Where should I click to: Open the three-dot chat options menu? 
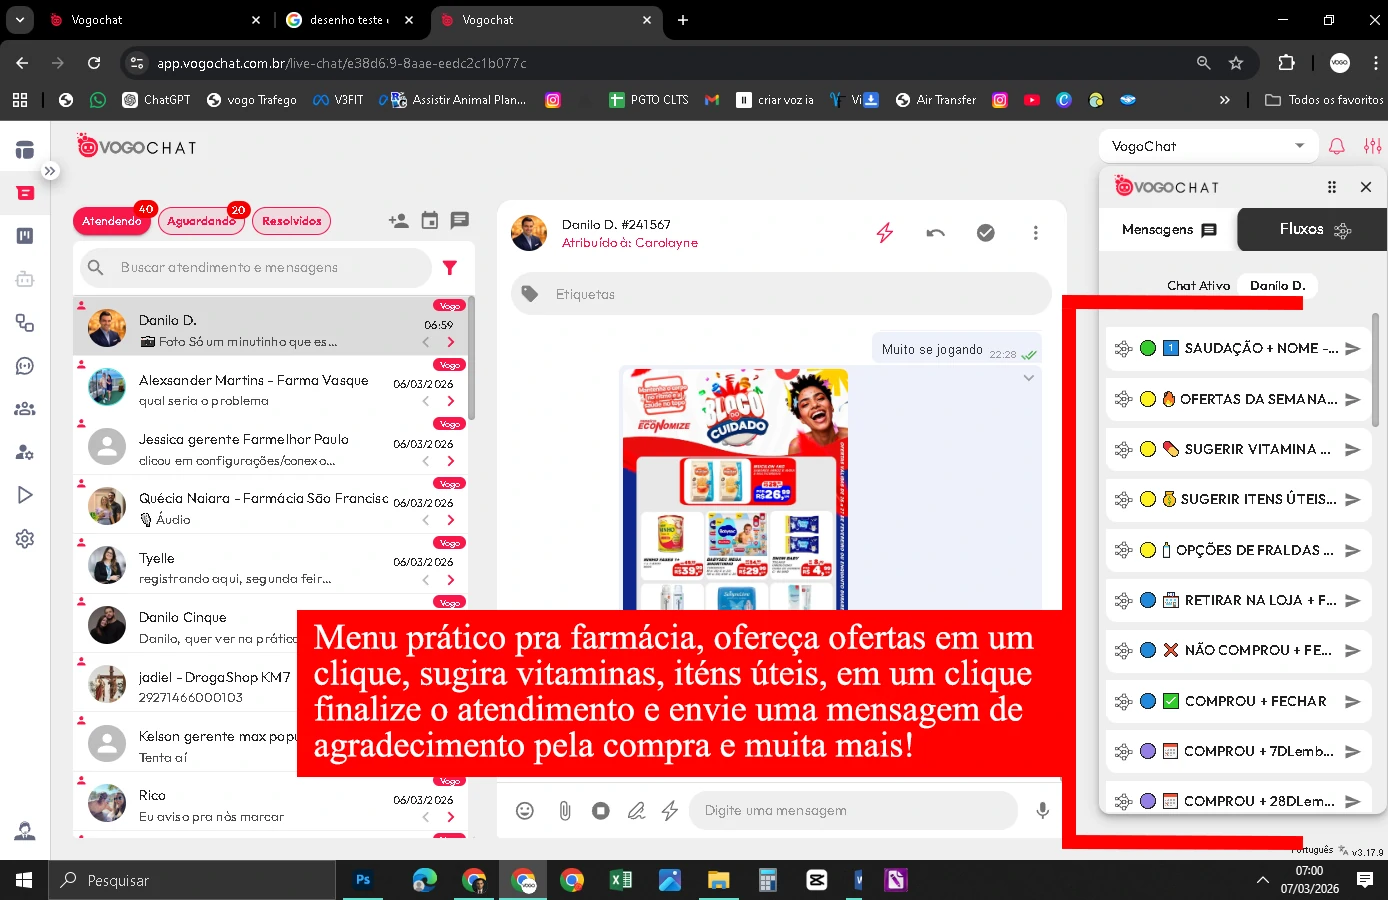[x=1035, y=233]
